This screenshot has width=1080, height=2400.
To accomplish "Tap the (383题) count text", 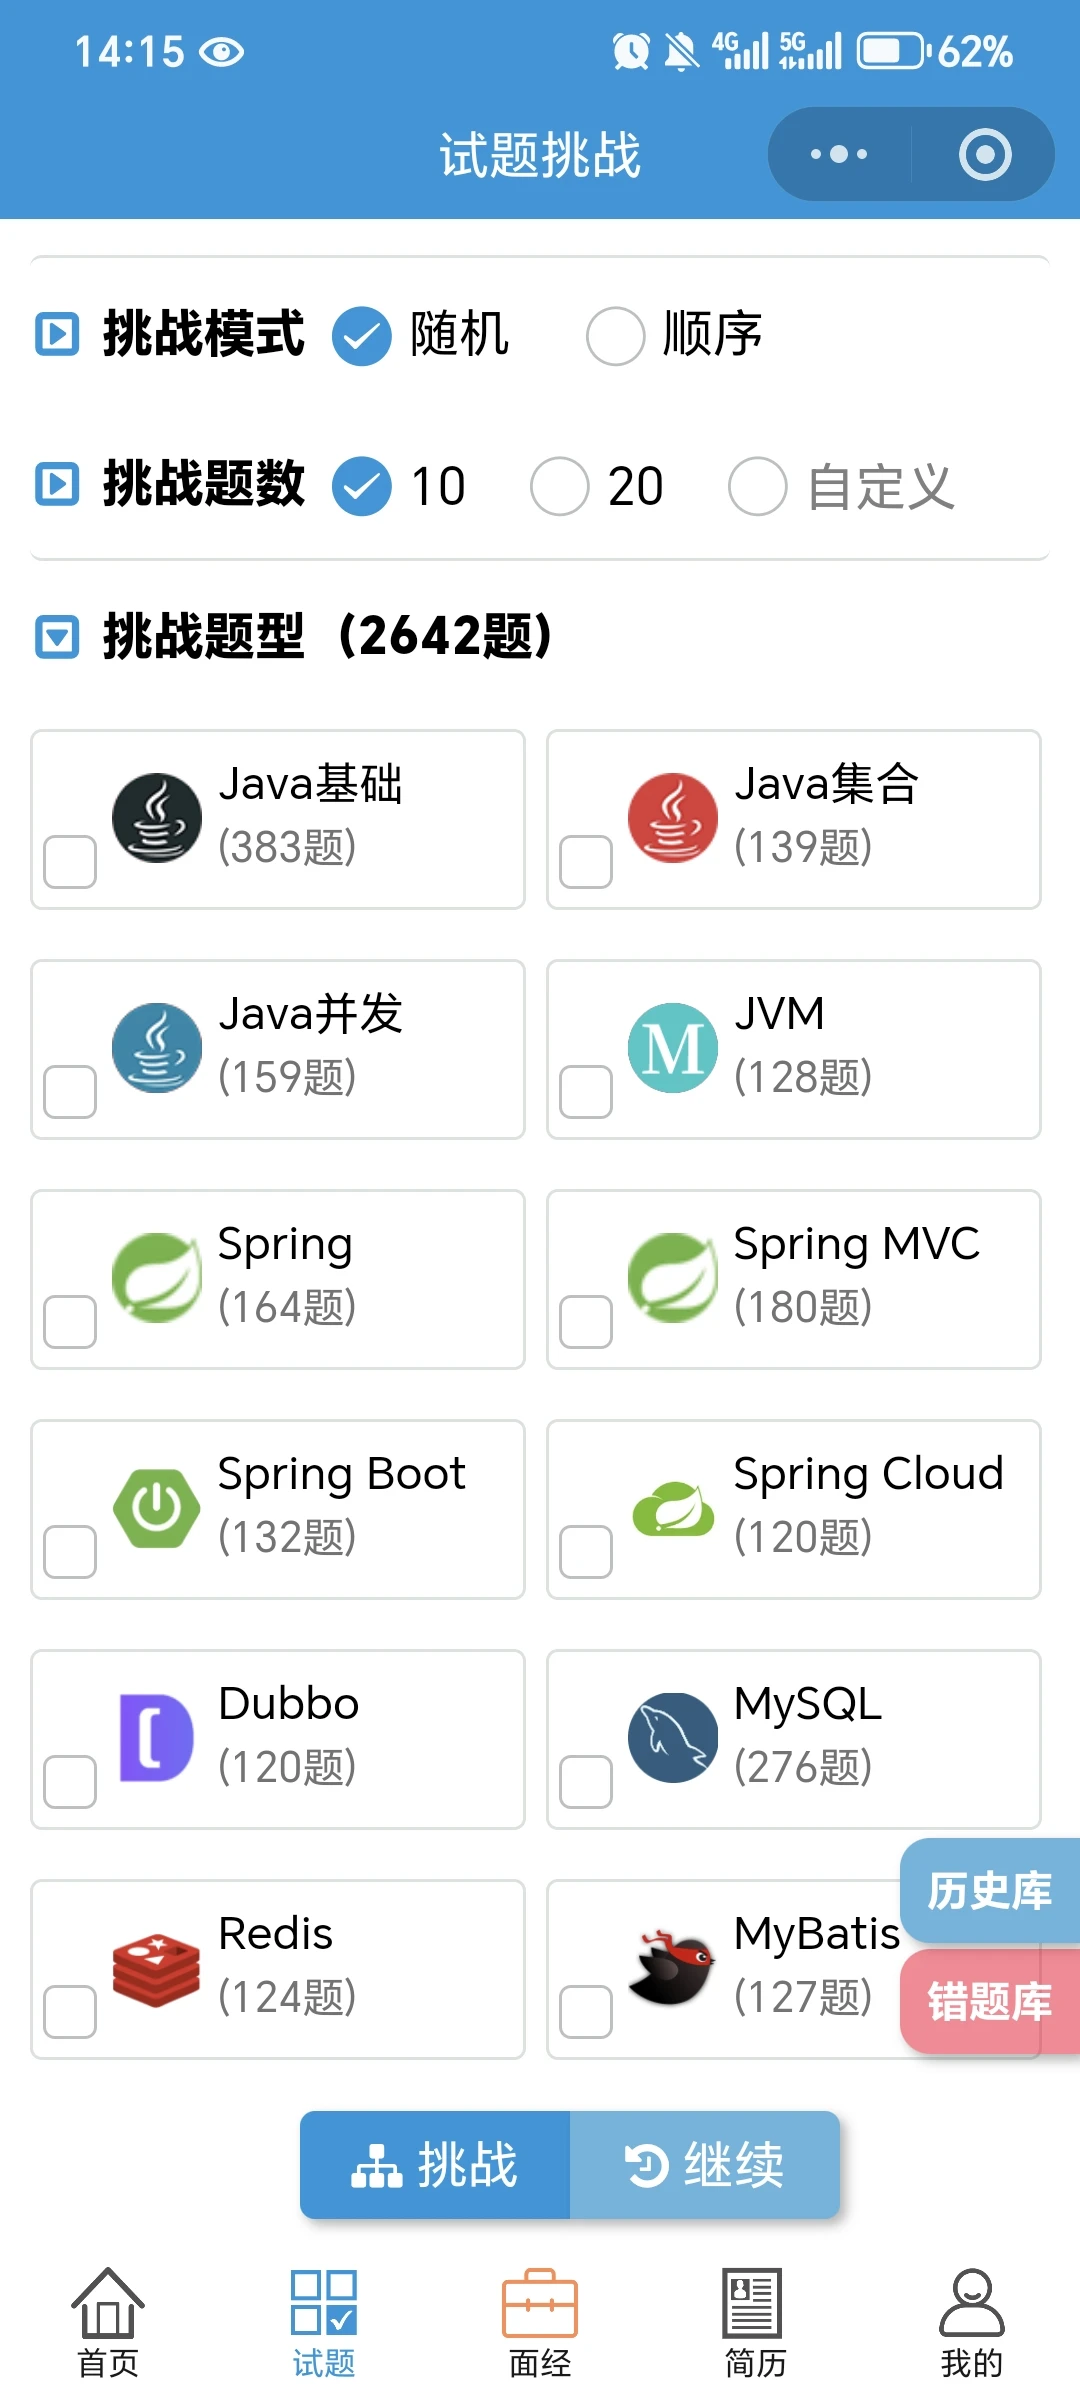I will tap(287, 847).
